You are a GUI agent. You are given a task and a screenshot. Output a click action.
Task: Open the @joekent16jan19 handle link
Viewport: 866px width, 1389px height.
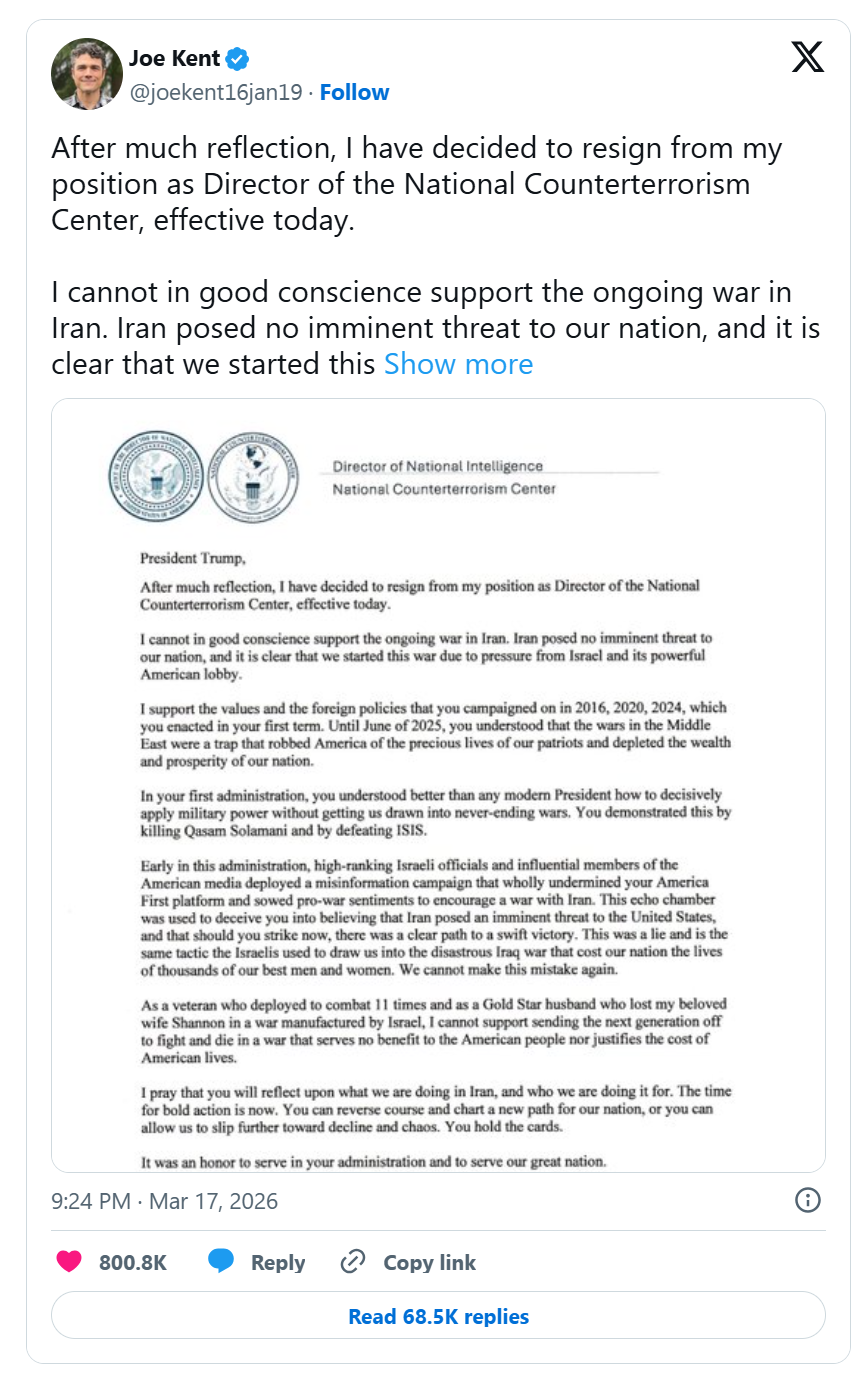coord(215,92)
